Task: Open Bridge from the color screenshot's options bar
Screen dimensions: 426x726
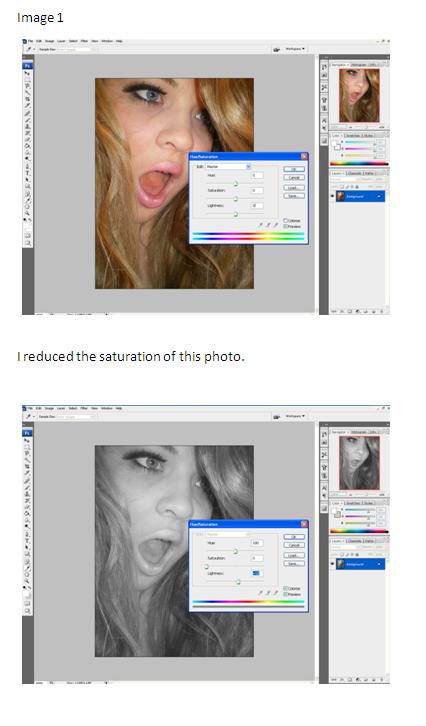Action: (x=277, y=49)
